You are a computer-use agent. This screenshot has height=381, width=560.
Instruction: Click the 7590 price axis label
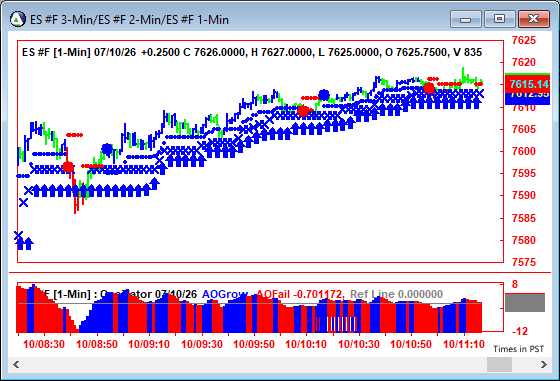524,196
